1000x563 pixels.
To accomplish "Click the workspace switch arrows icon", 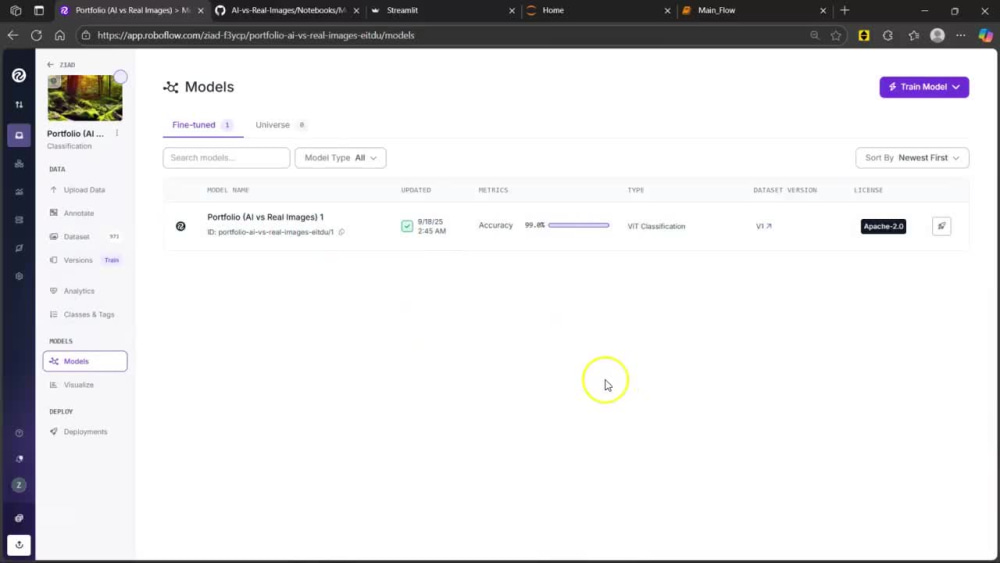I will click(x=19, y=105).
